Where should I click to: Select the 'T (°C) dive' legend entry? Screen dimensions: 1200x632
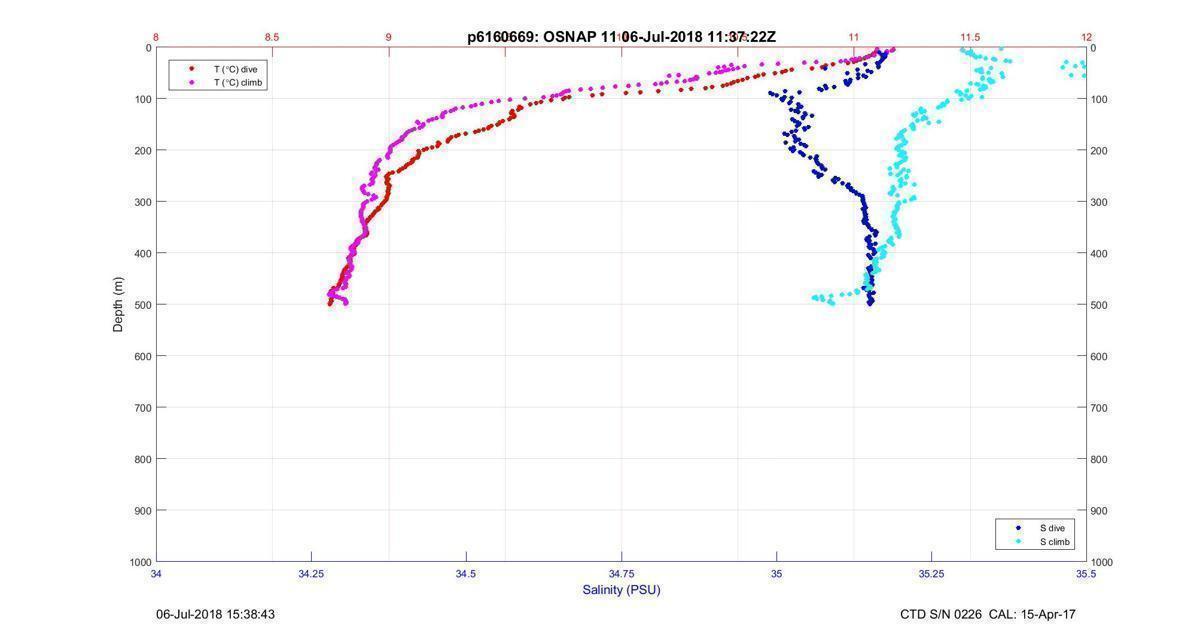(236, 69)
